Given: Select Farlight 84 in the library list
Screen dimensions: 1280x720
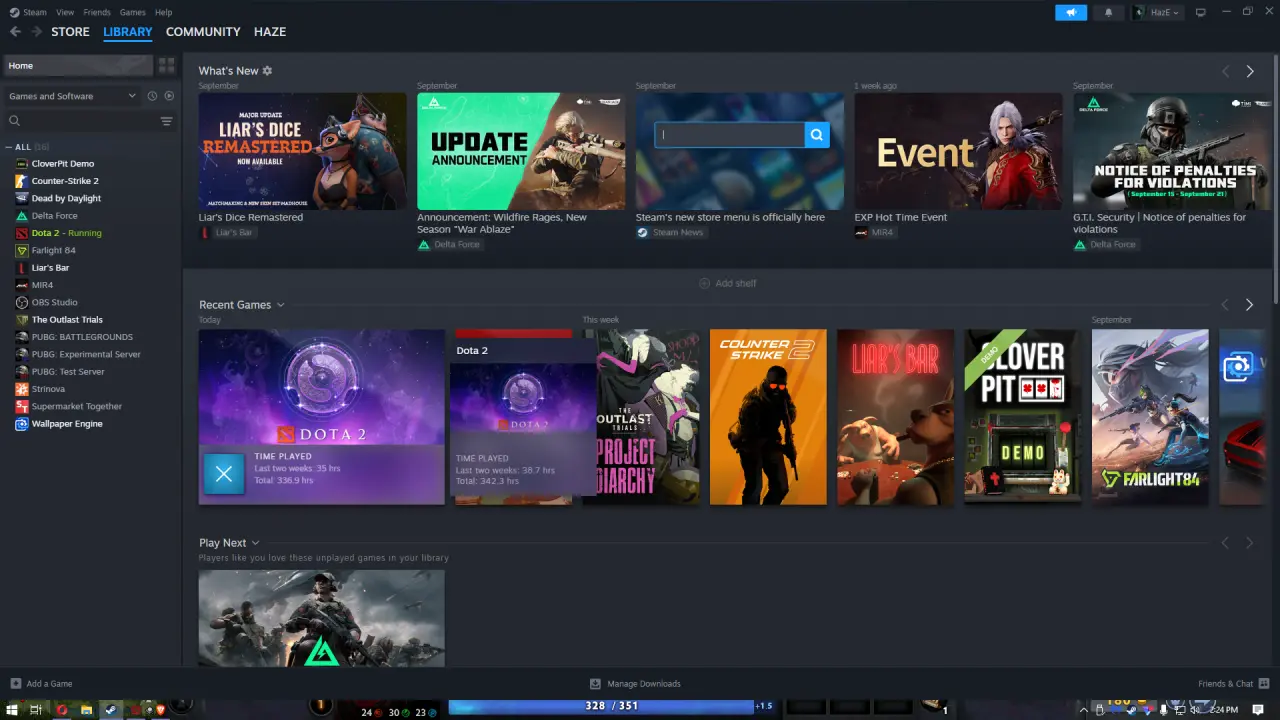Looking at the screenshot, I should tap(53, 250).
